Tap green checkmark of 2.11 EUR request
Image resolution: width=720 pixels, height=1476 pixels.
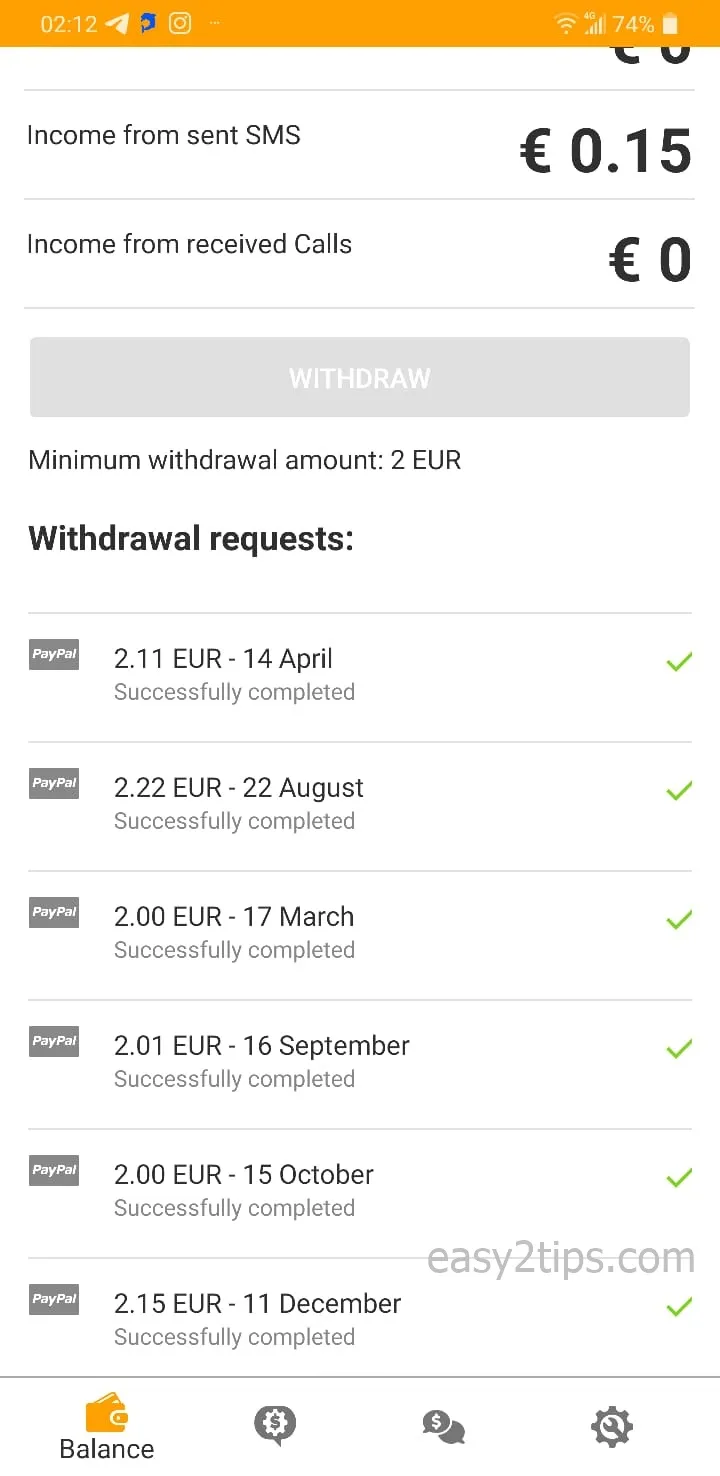pos(679,661)
